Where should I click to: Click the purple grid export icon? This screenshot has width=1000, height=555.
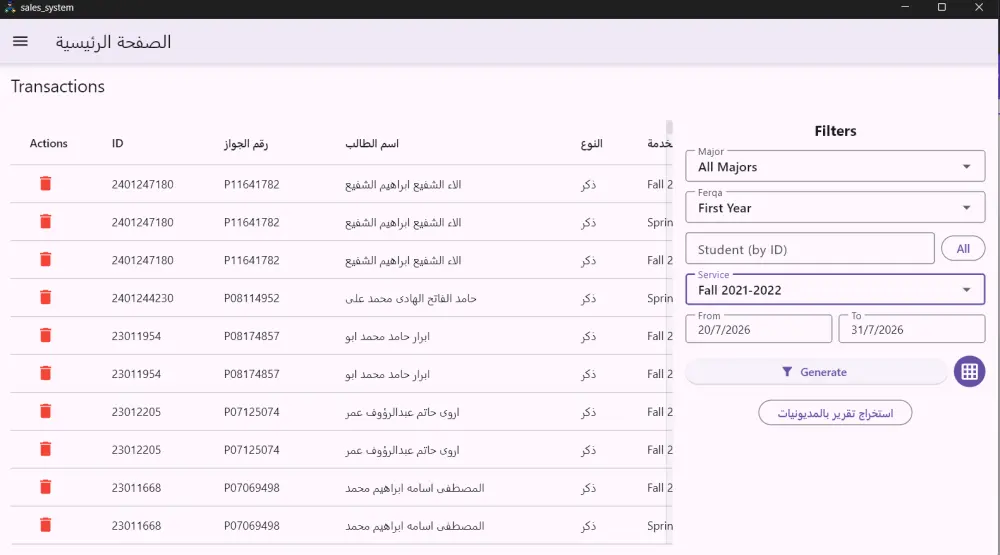tap(969, 372)
